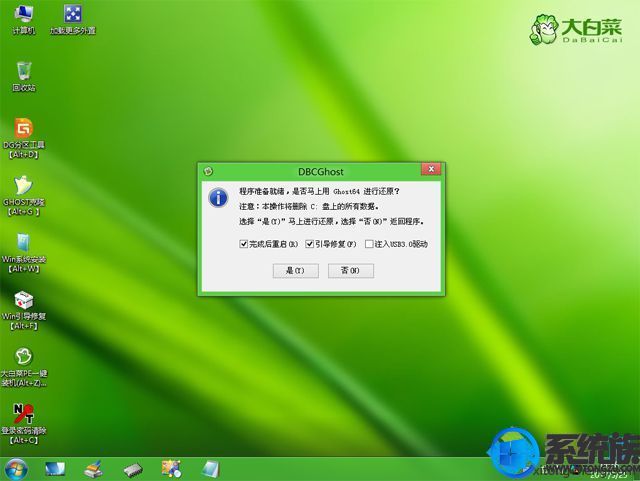Open the 计算机 desktop icon
The width and height of the screenshot is (640, 481).
(x=24, y=19)
